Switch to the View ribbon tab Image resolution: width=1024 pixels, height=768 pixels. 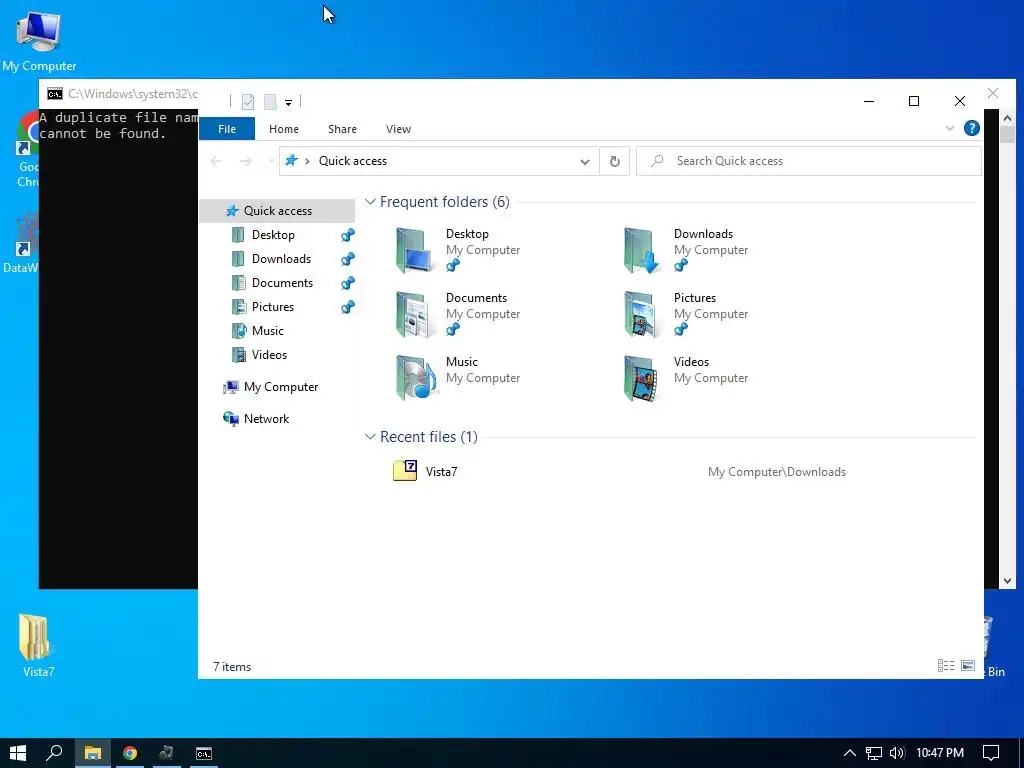tap(398, 129)
